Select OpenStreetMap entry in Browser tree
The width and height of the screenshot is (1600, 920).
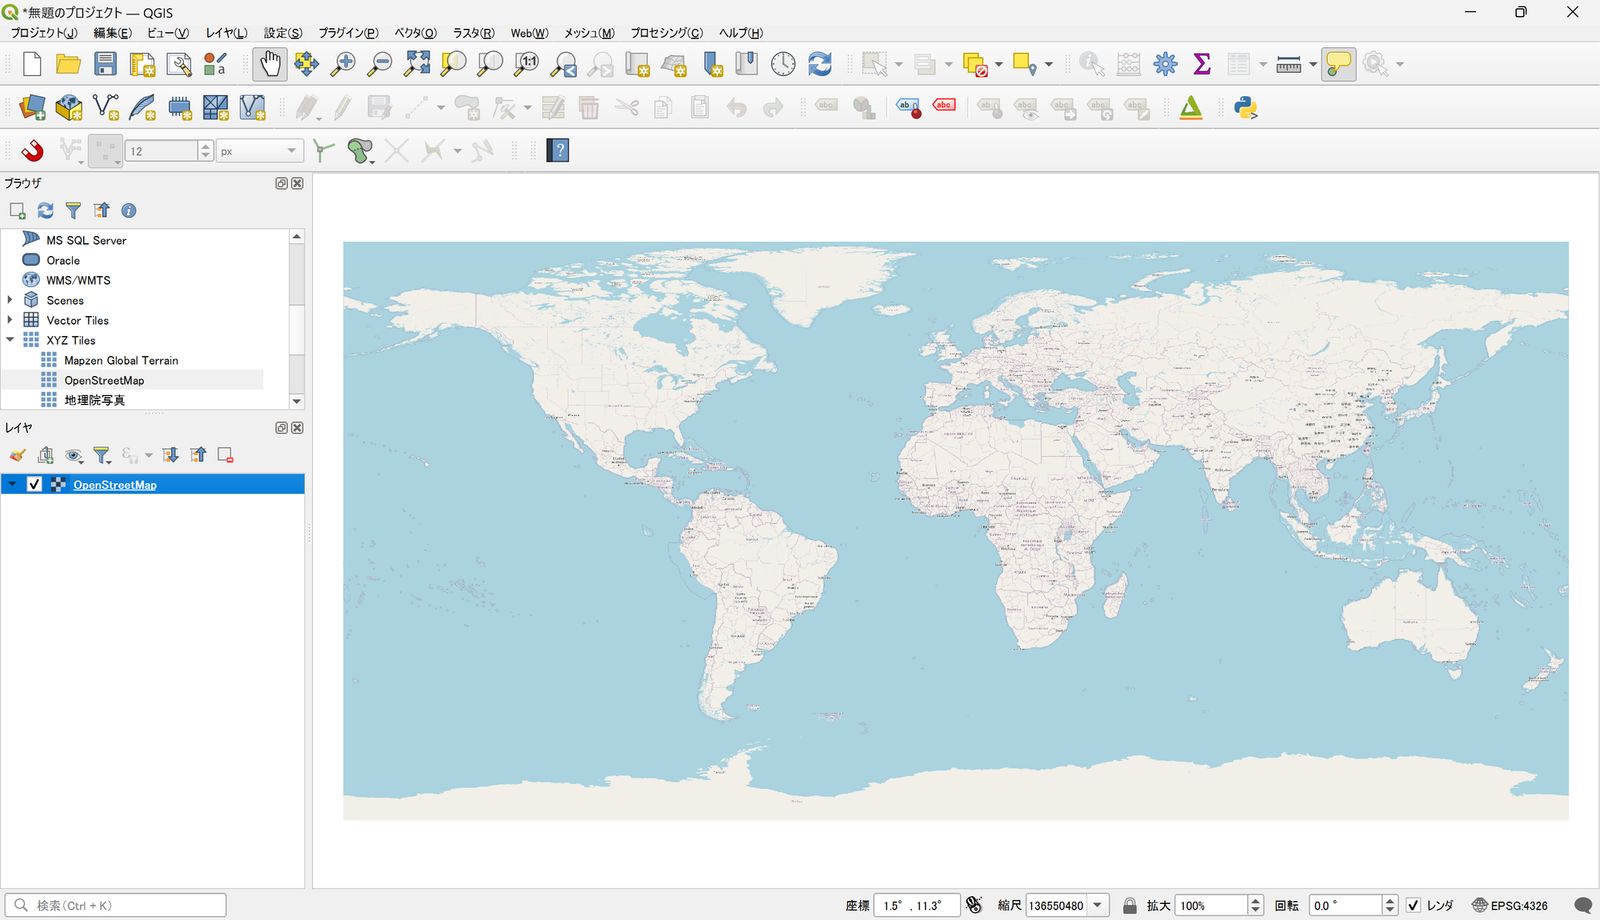click(104, 380)
